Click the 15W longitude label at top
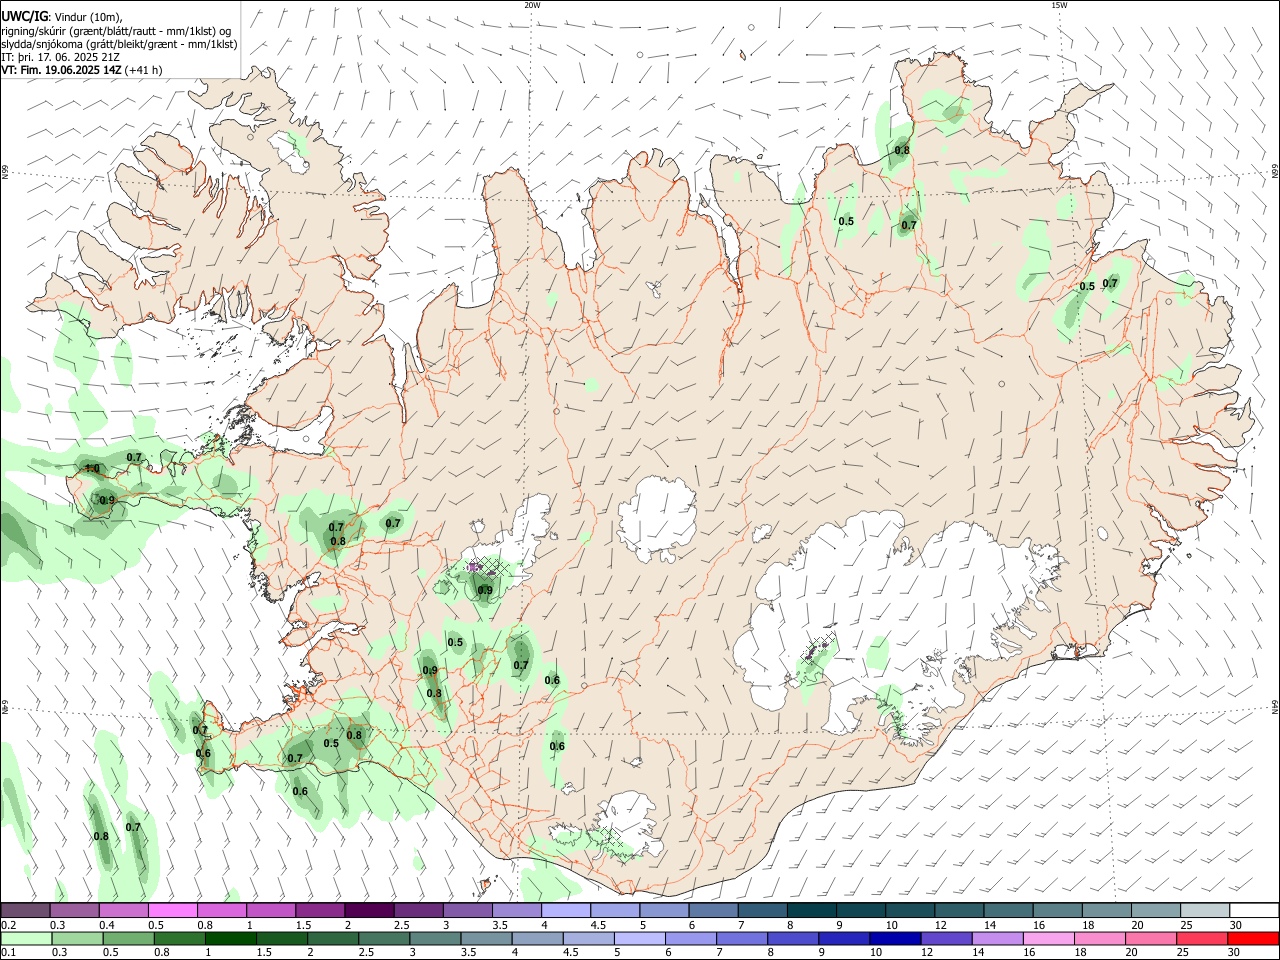 tap(1059, 5)
